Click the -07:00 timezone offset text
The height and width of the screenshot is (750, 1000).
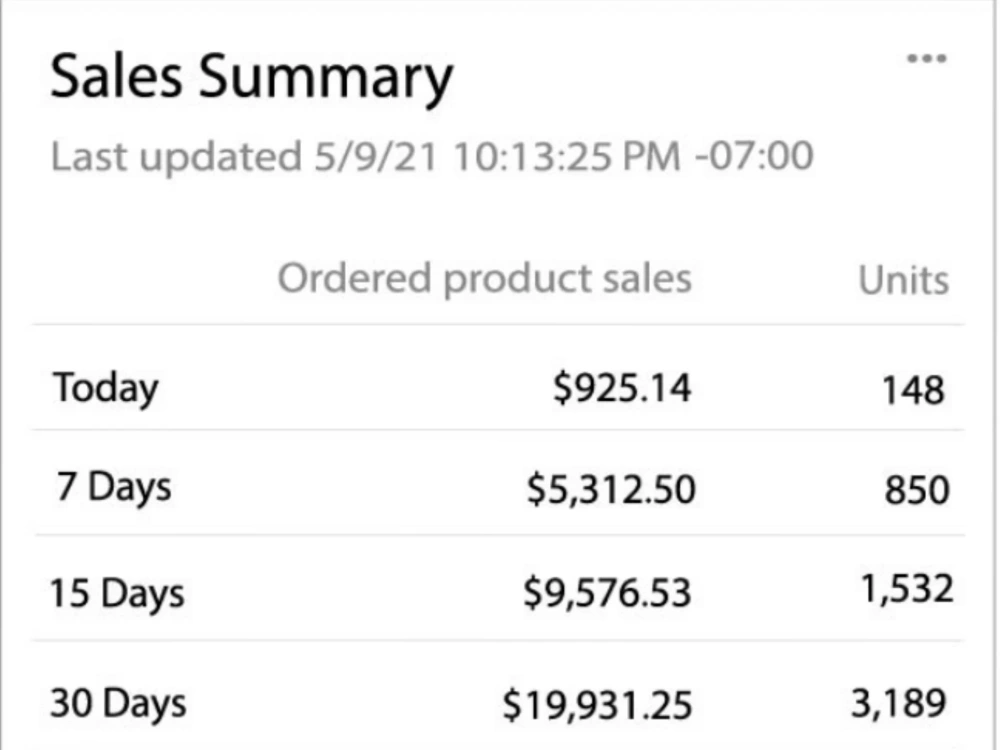(x=754, y=156)
